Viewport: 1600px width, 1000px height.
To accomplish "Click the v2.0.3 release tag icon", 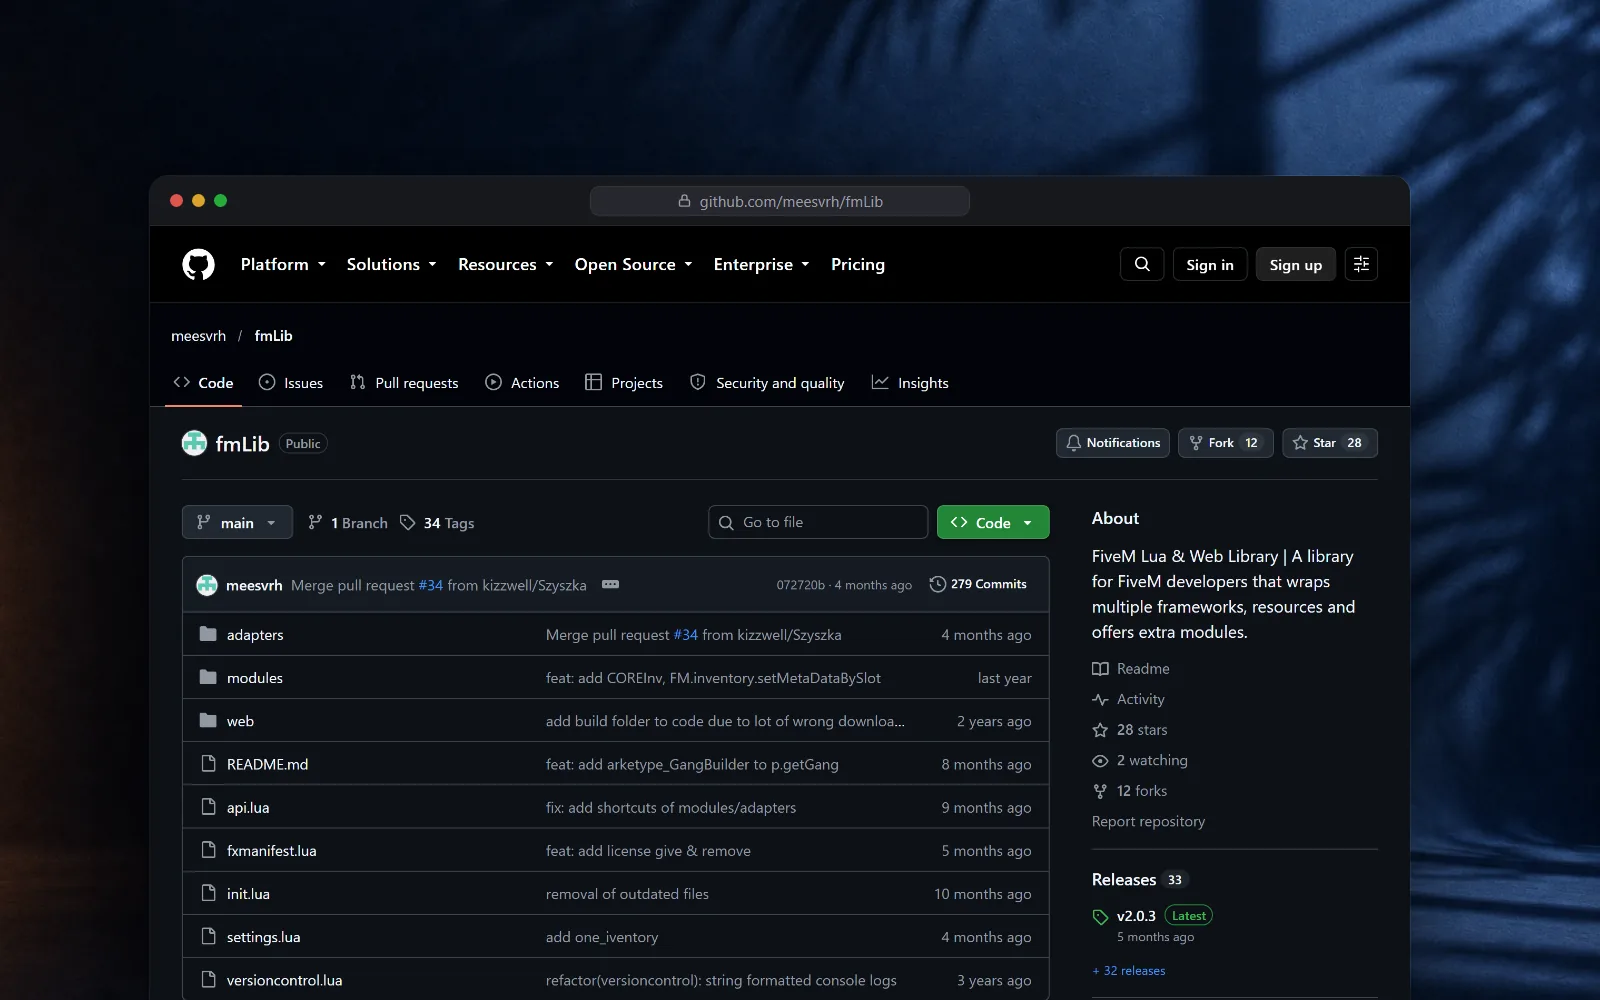I will pos(1100,917).
